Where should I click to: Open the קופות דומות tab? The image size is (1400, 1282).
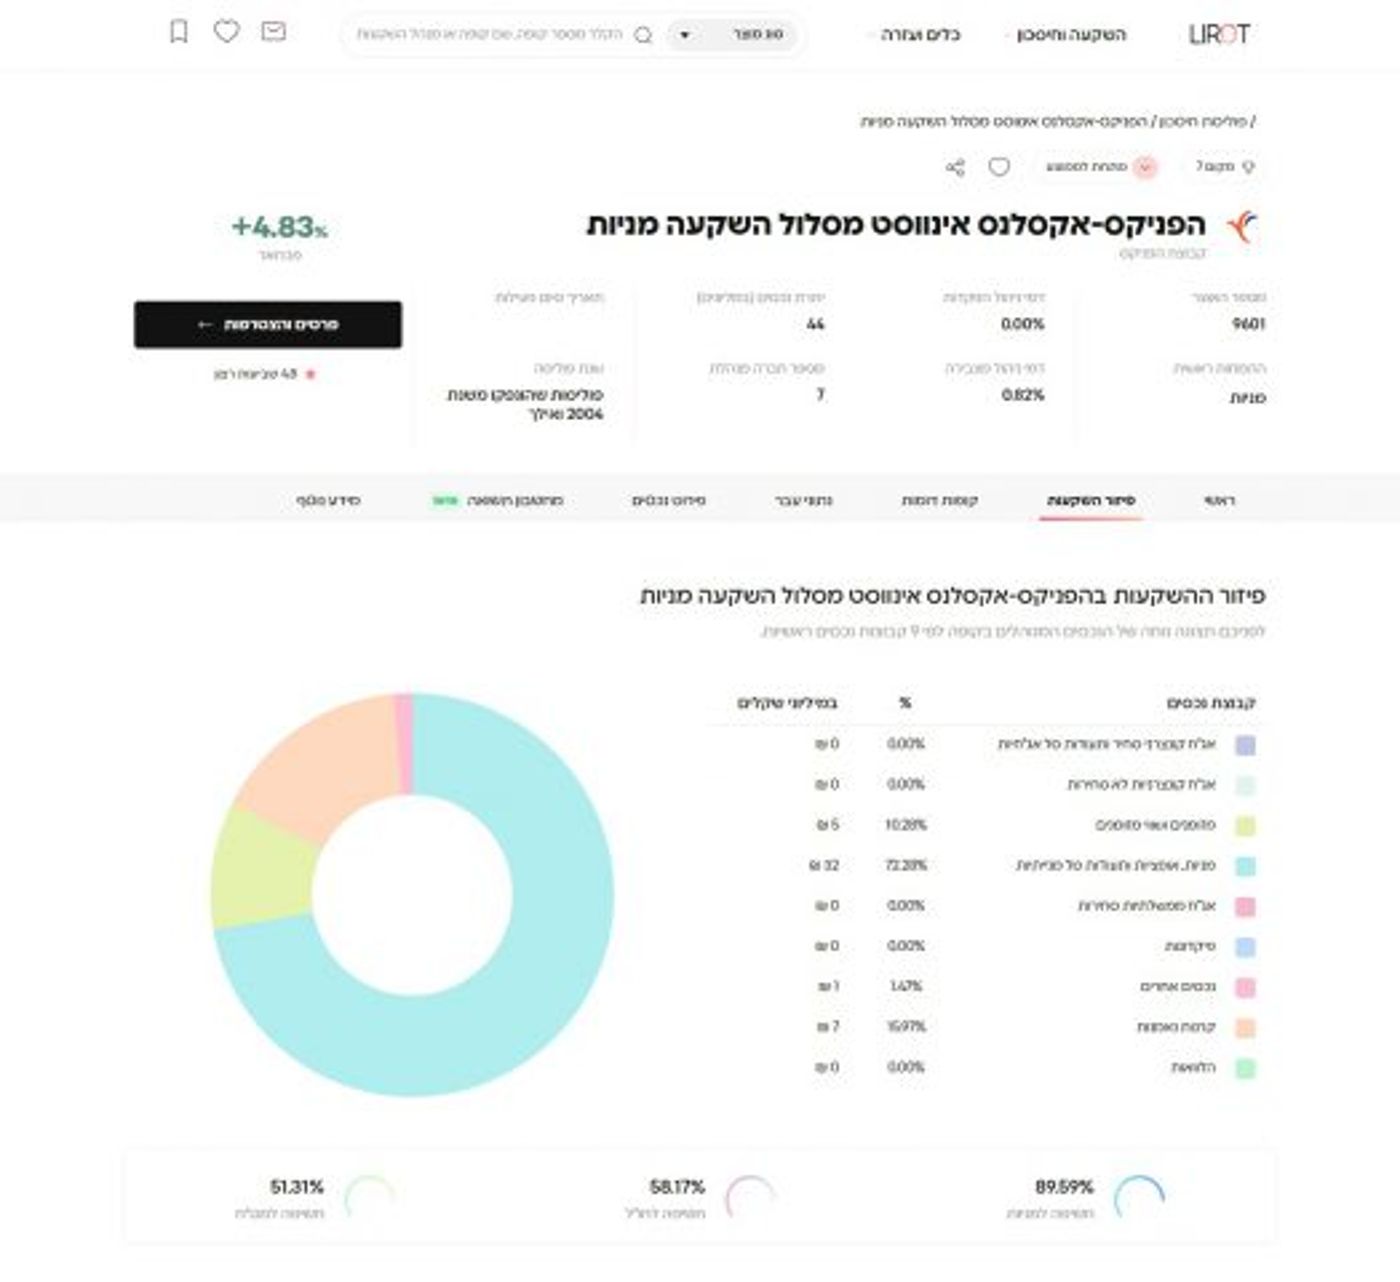click(940, 500)
